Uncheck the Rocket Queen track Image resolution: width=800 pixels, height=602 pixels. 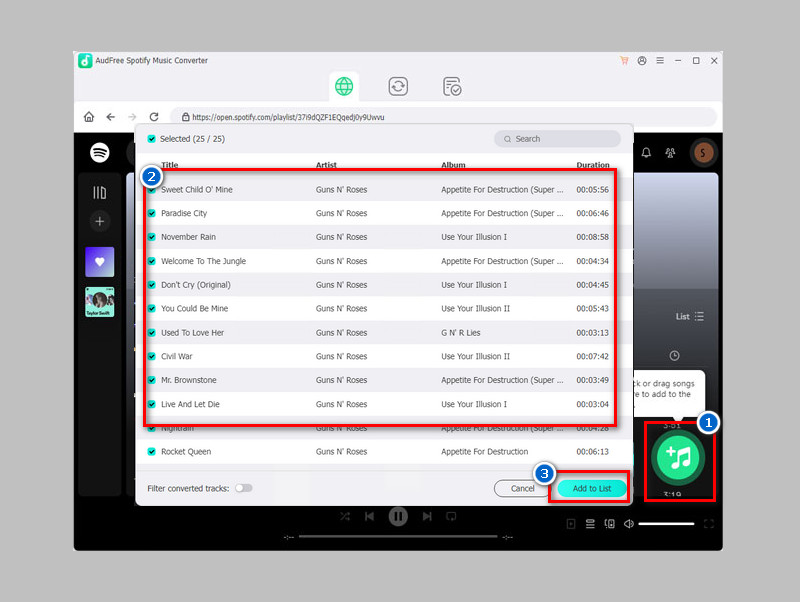[152, 452]
